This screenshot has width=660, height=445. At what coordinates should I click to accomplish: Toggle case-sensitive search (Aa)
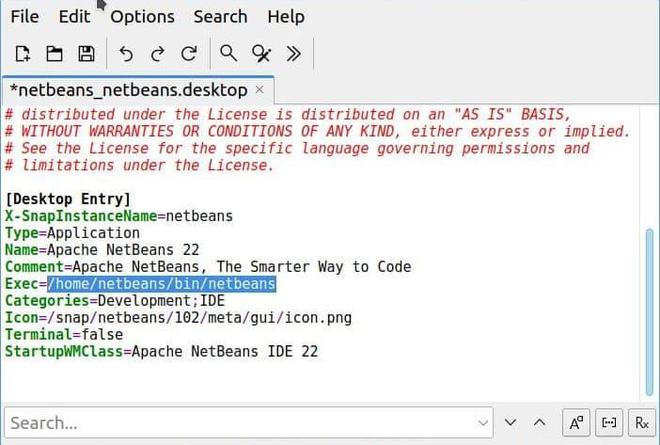click(576, 422)
